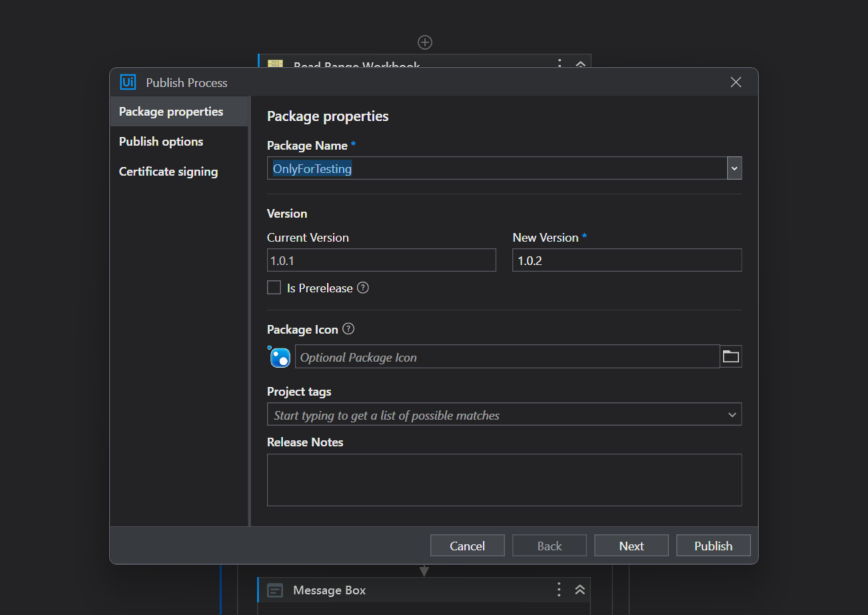Switch to the Publish options tab
Image resolution: width=868 pixels, height=615 pixels.
[x=161, y=142]
